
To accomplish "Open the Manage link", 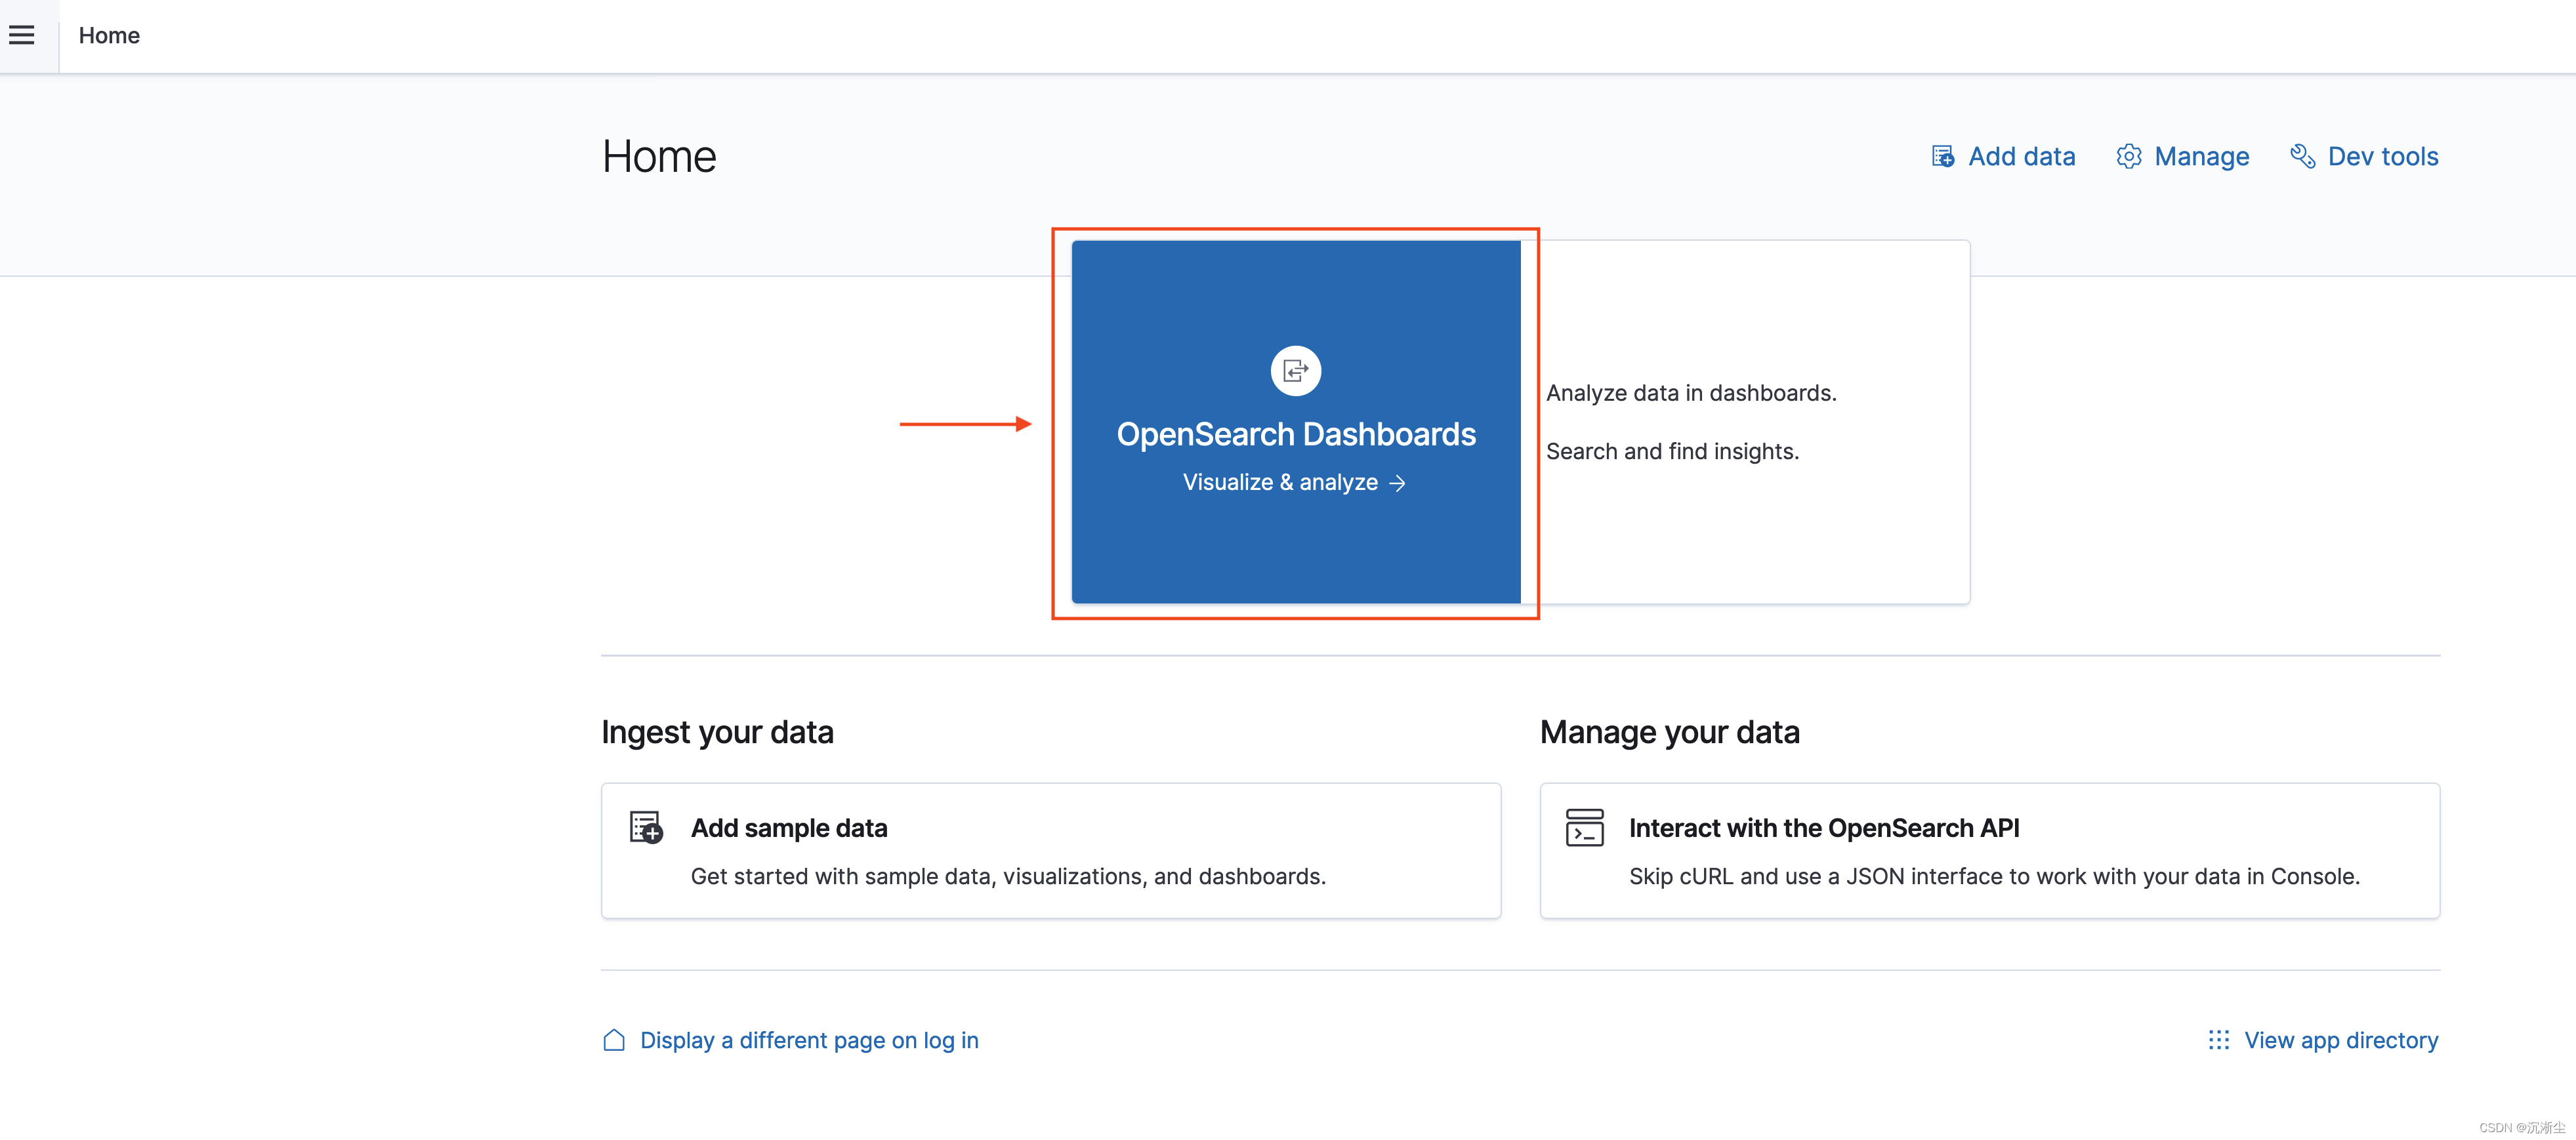I will (2201, 157).
